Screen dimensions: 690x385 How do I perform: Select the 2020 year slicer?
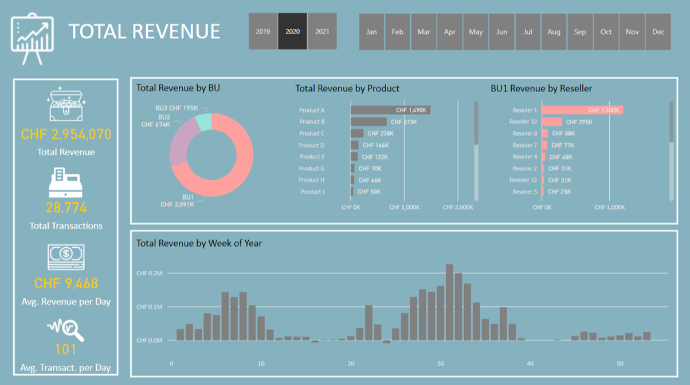293,31
